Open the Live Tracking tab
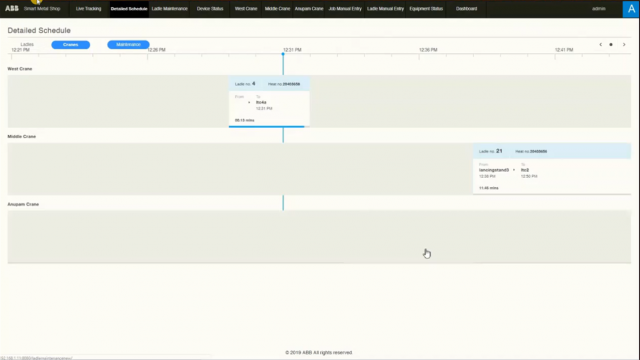Screen dimensions: 640x360 (x=88, y=9)
